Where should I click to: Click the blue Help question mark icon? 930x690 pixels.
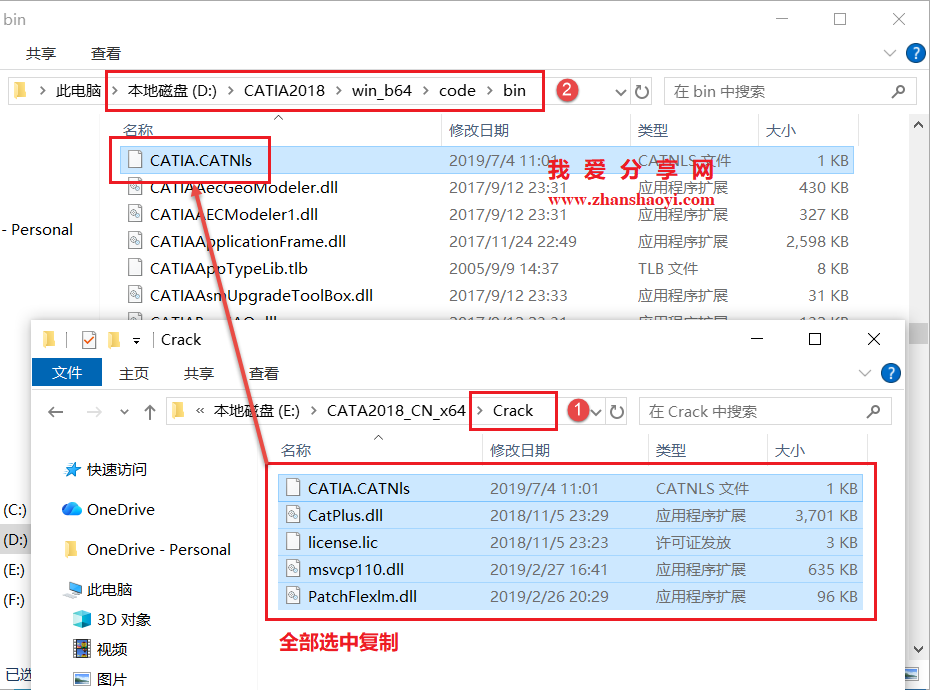890,372
